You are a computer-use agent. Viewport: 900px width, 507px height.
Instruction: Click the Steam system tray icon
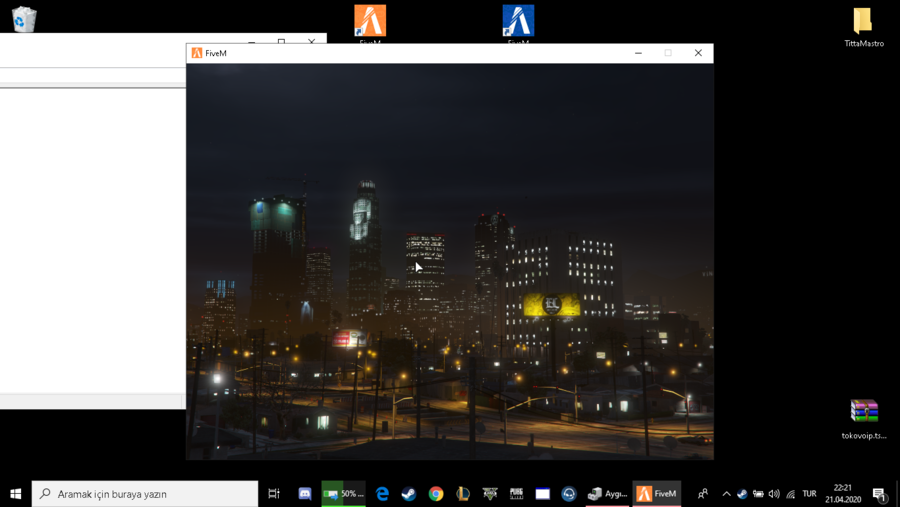(742, 494)
